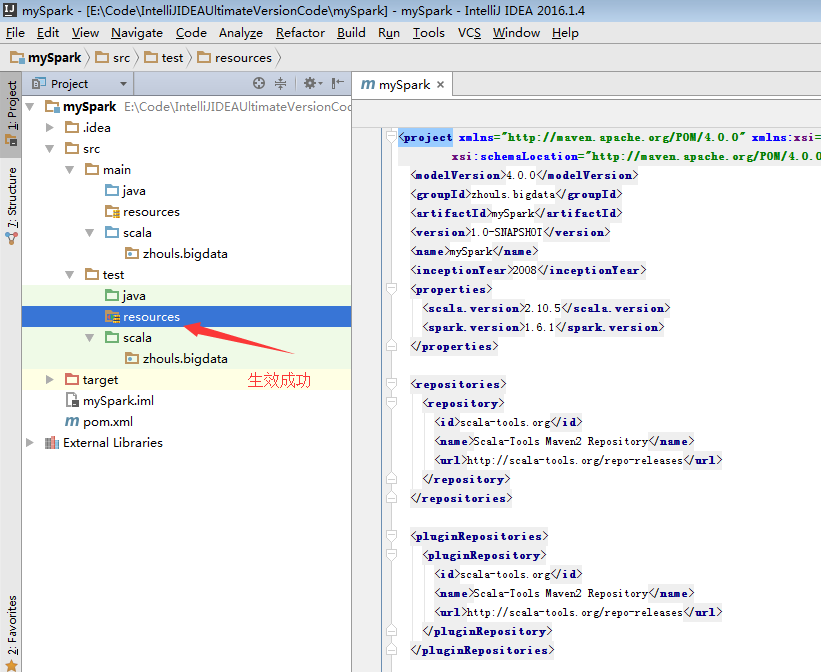Viewport: 821px width, 672px height.
Task: Hide the Project tool window
Action: point(338,83)
